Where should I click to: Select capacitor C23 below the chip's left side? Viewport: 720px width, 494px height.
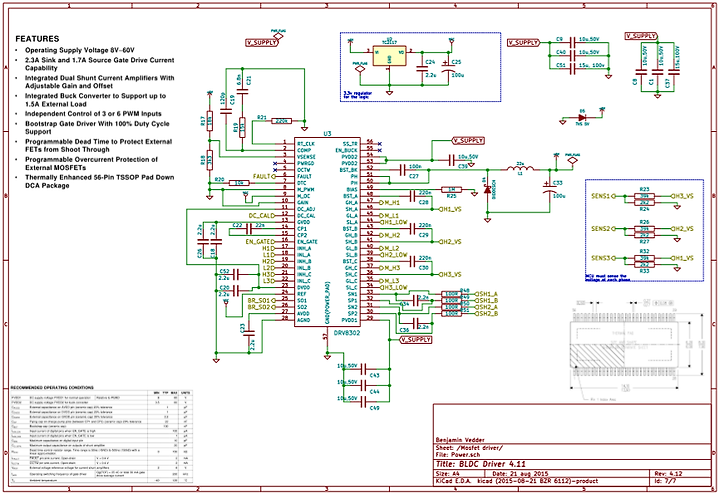[x=248, y=333]
